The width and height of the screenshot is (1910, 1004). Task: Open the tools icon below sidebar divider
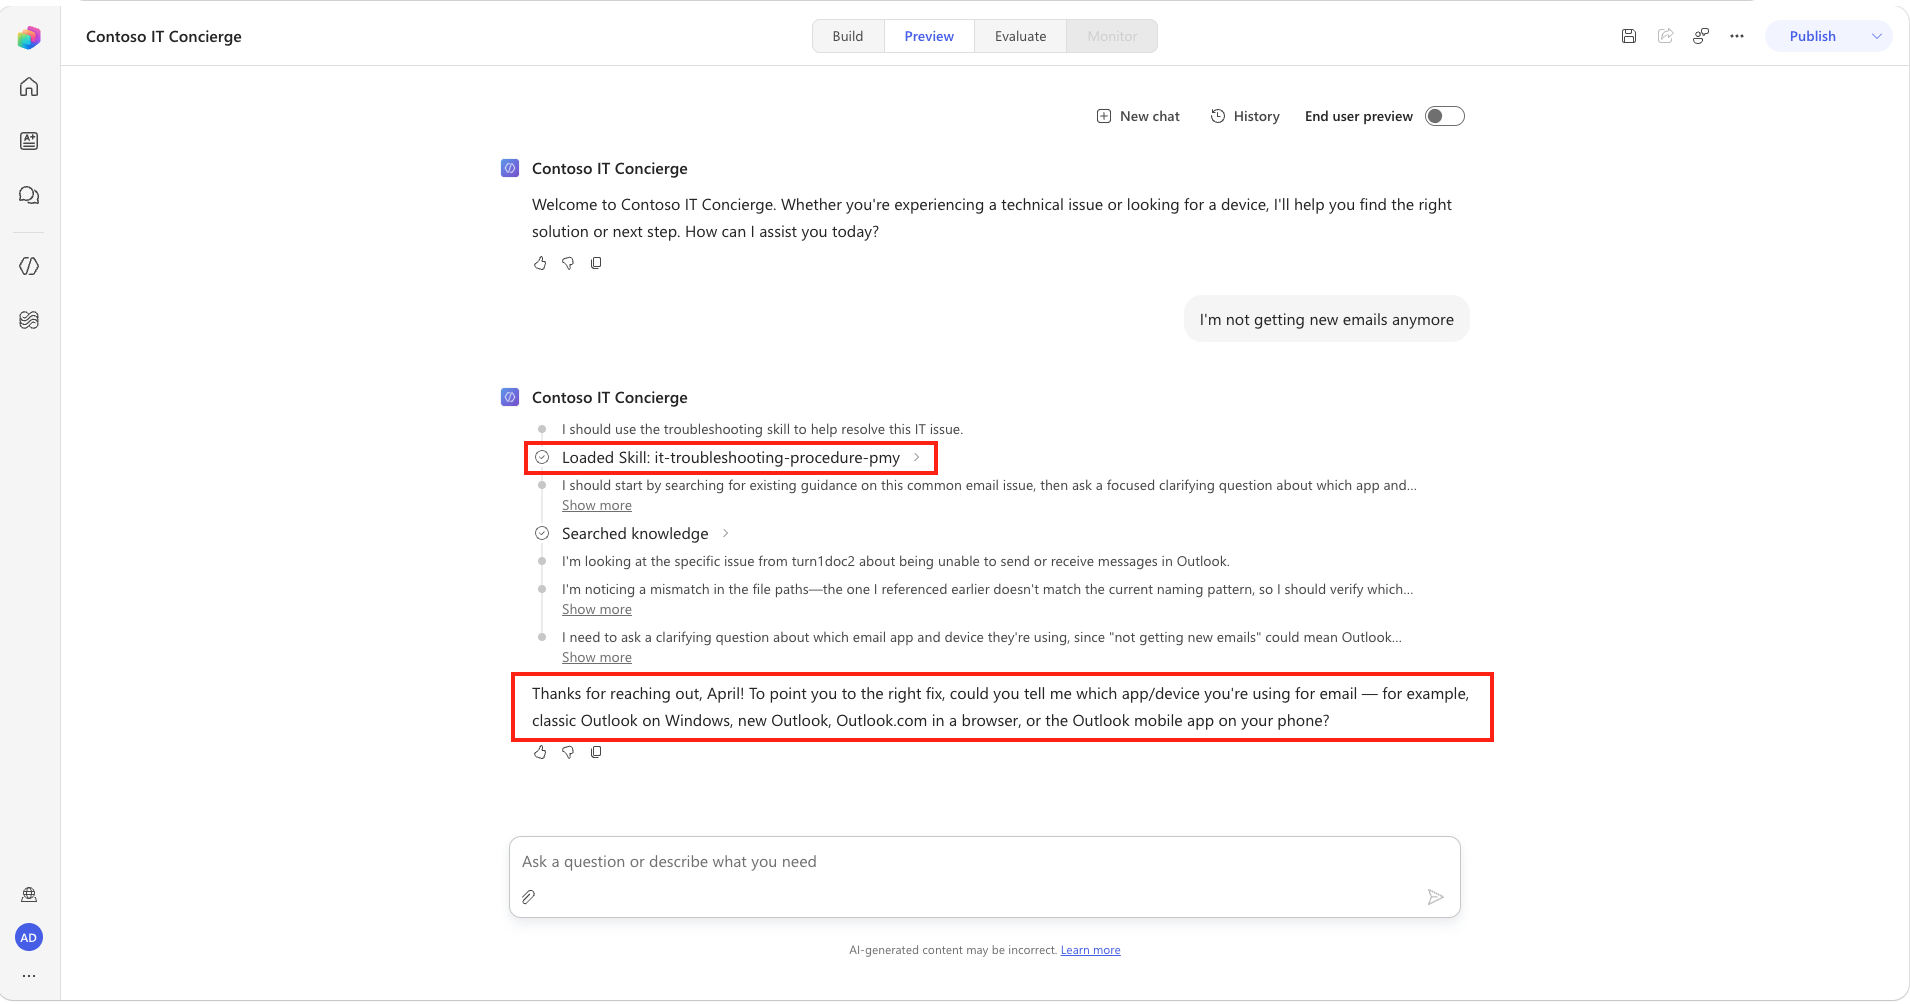click(x=29, y=266)
